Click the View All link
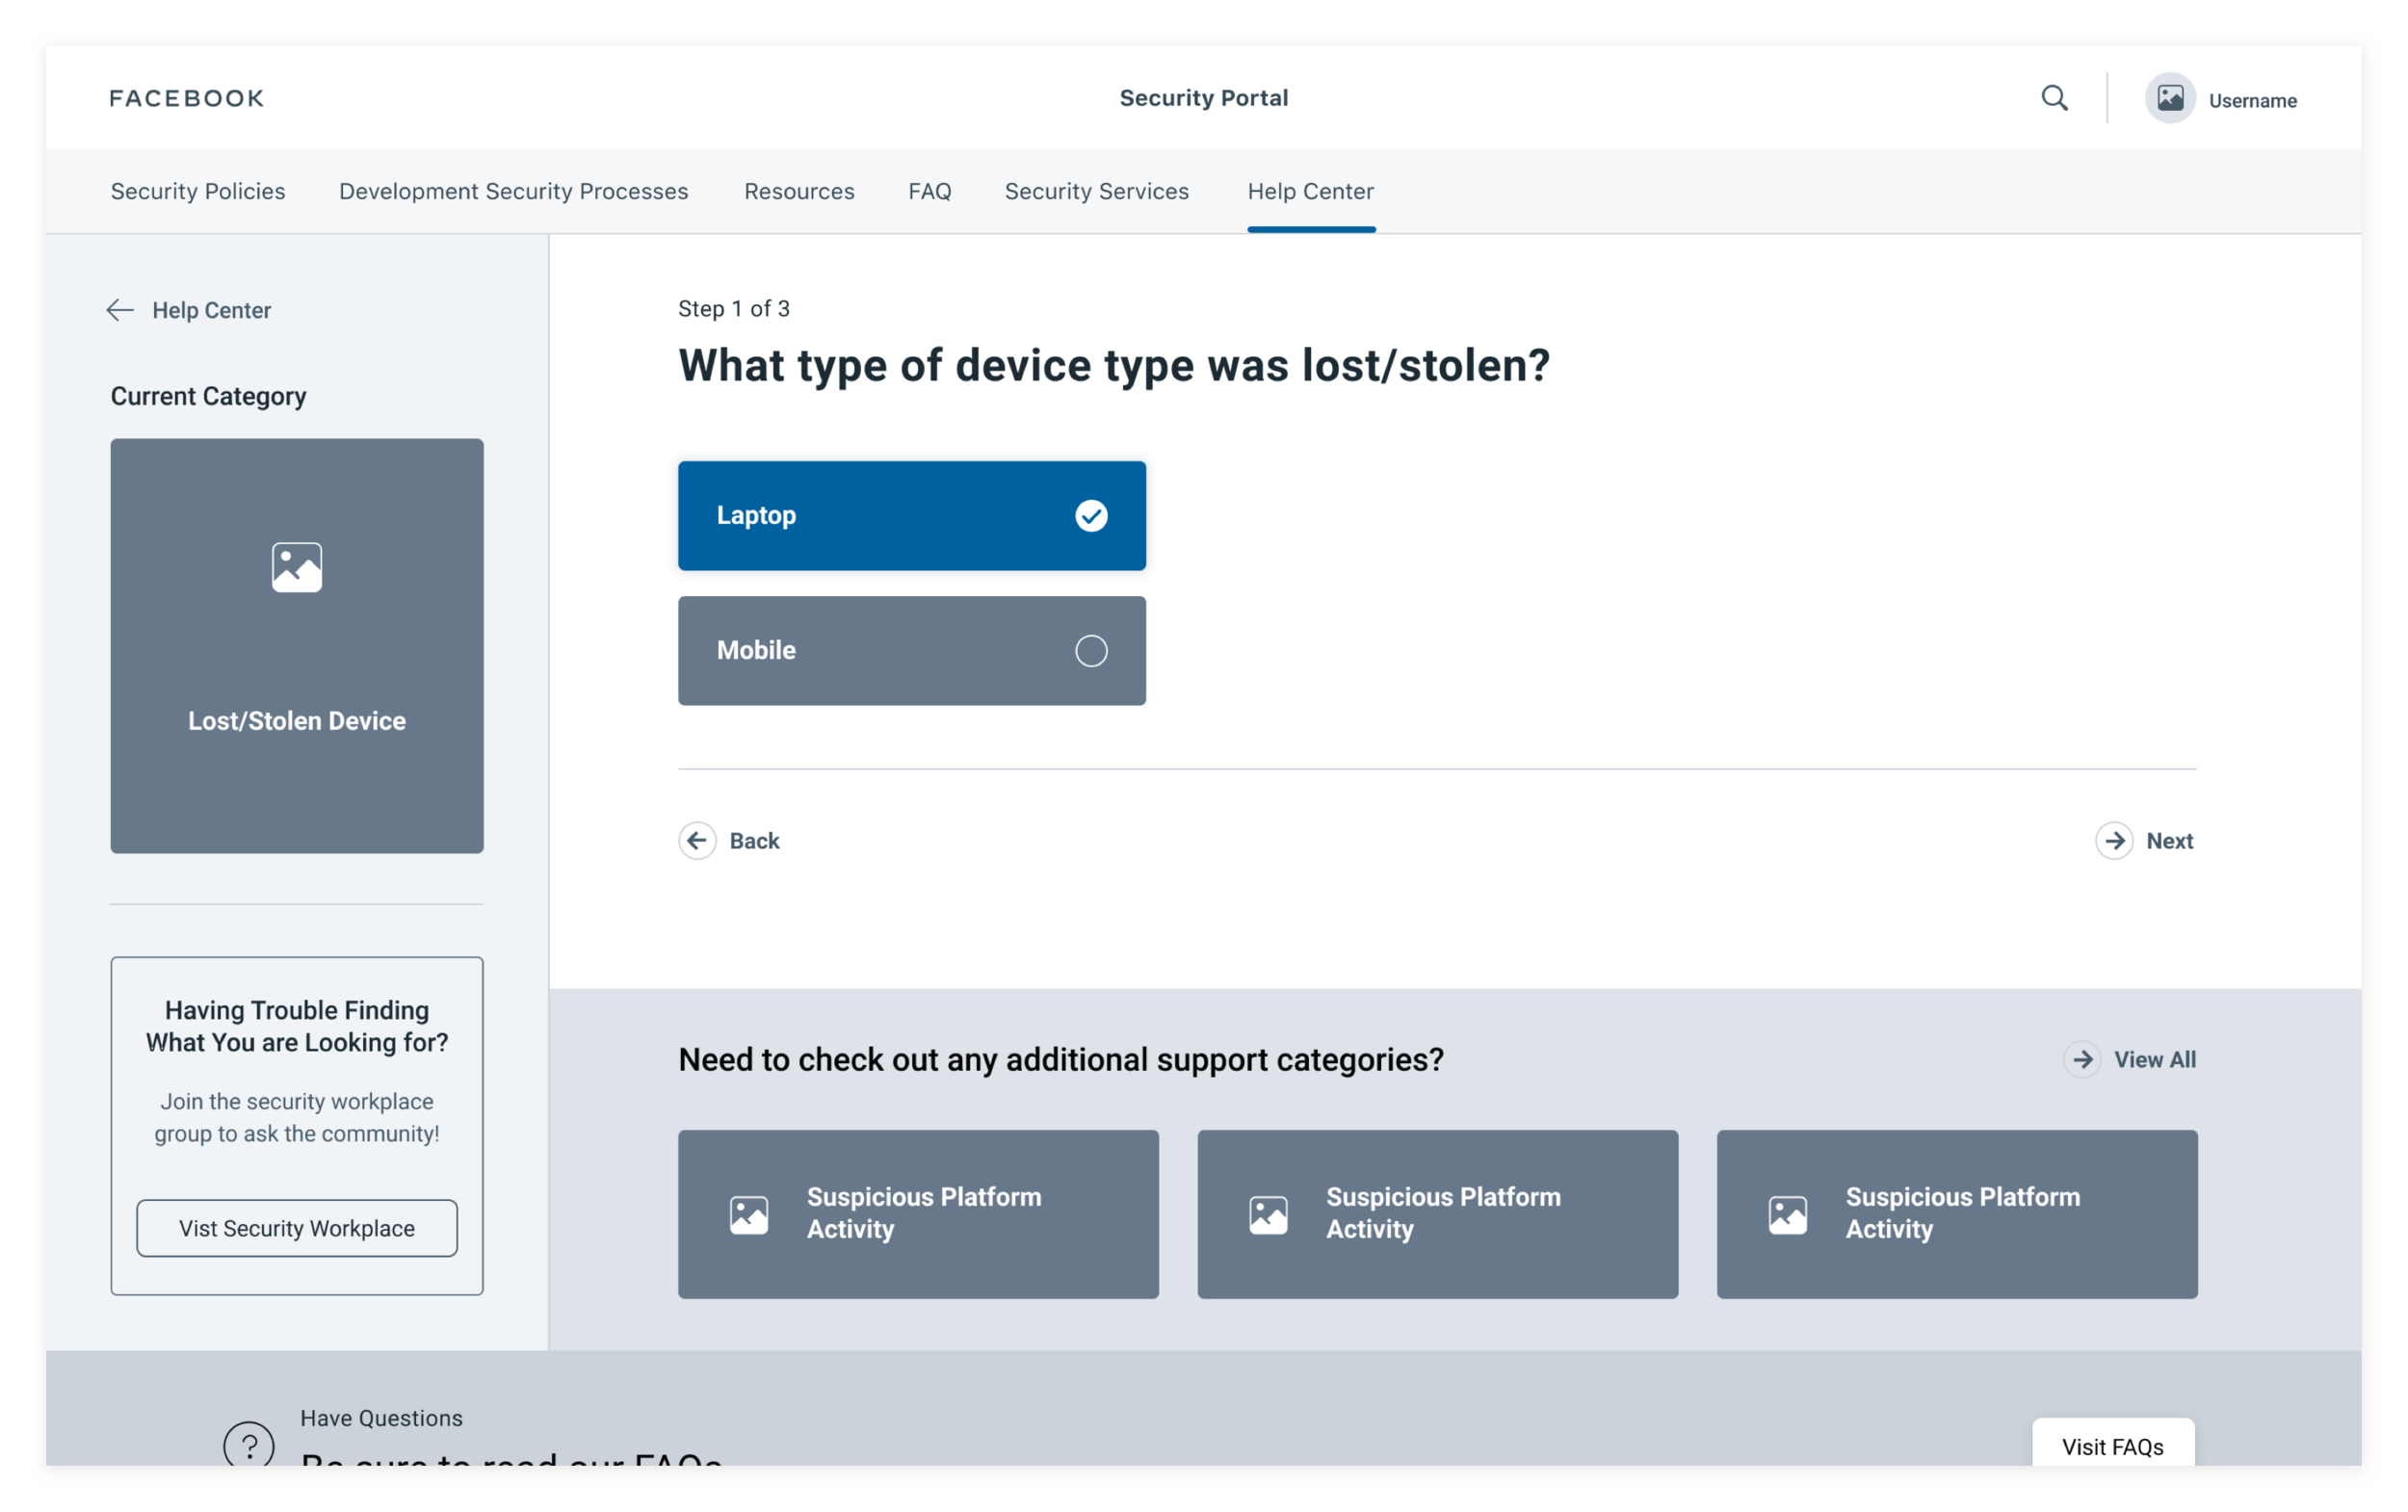The height and width of the screenshot is (1512, 2408). click(x=2154, y=1060)
